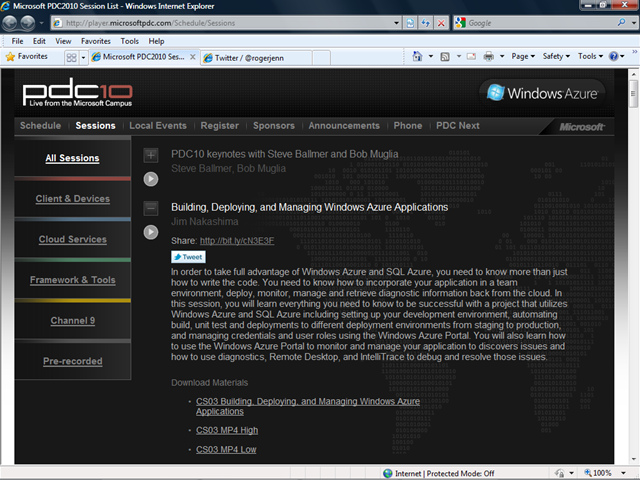Download CS03 MP4 Low link
640x480 pixels.
click(226, 449)
